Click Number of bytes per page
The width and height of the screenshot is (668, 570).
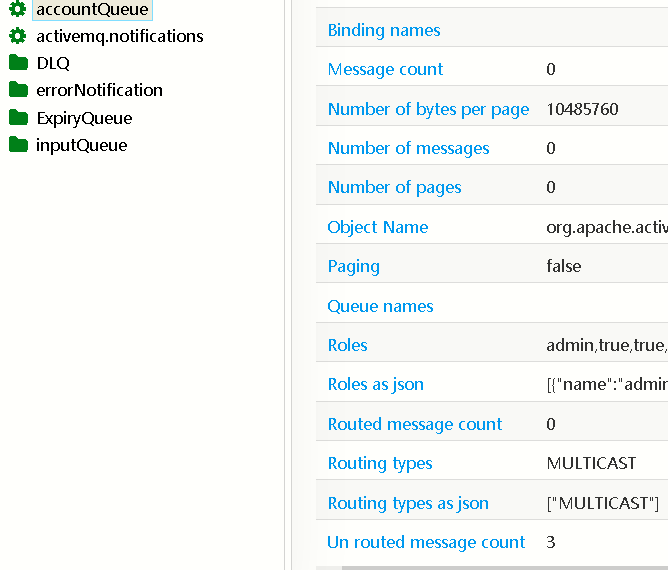(428, 109)
